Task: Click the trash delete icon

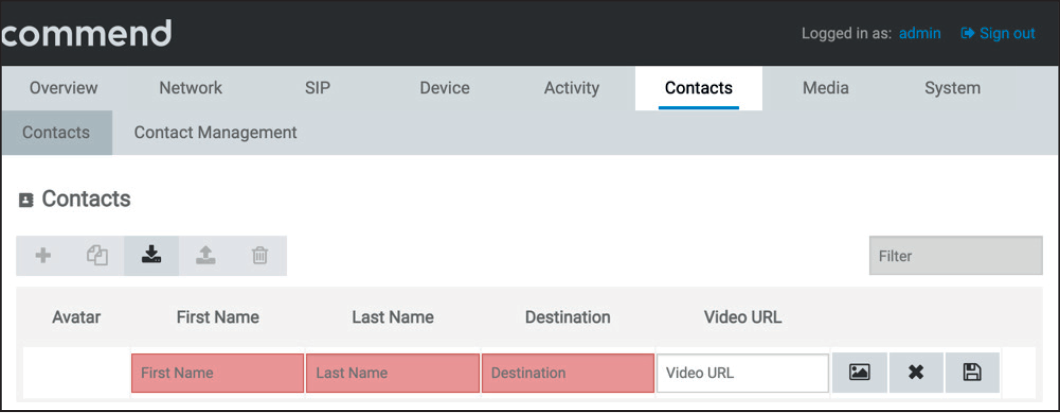Action: (259, 256)
